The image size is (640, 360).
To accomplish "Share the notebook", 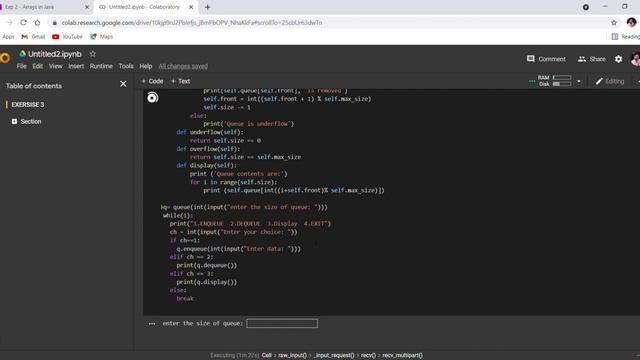I will [x=591, y=59].
